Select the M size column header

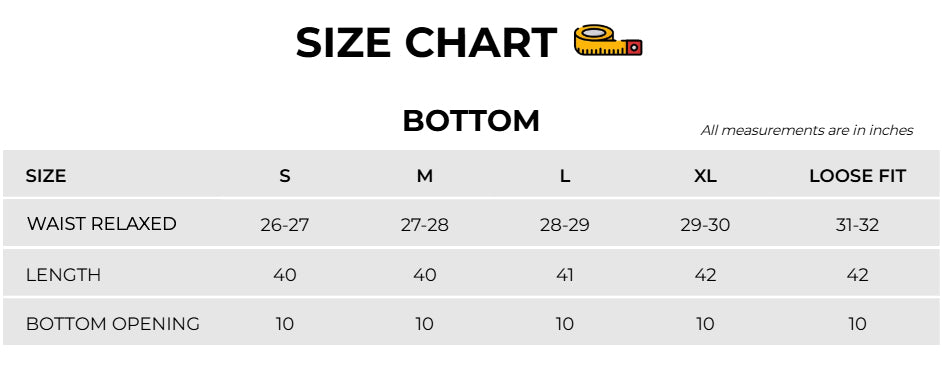click(x=425, y=176)
